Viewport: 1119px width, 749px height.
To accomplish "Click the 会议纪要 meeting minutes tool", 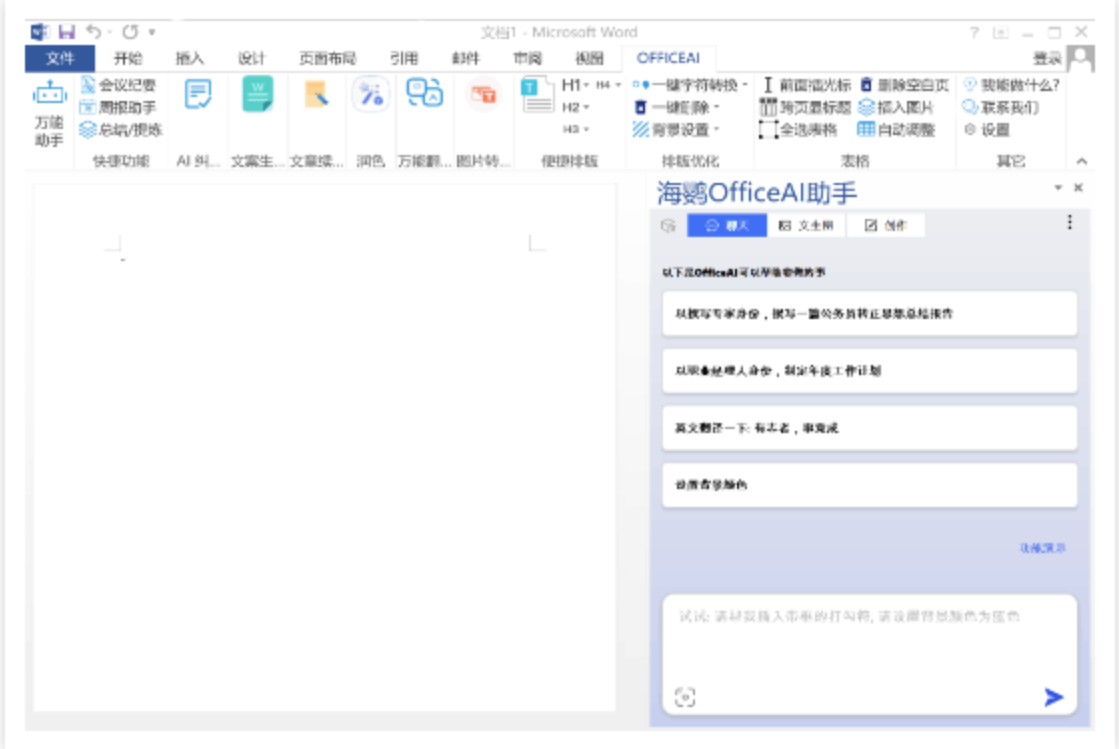I will (118, 85).
